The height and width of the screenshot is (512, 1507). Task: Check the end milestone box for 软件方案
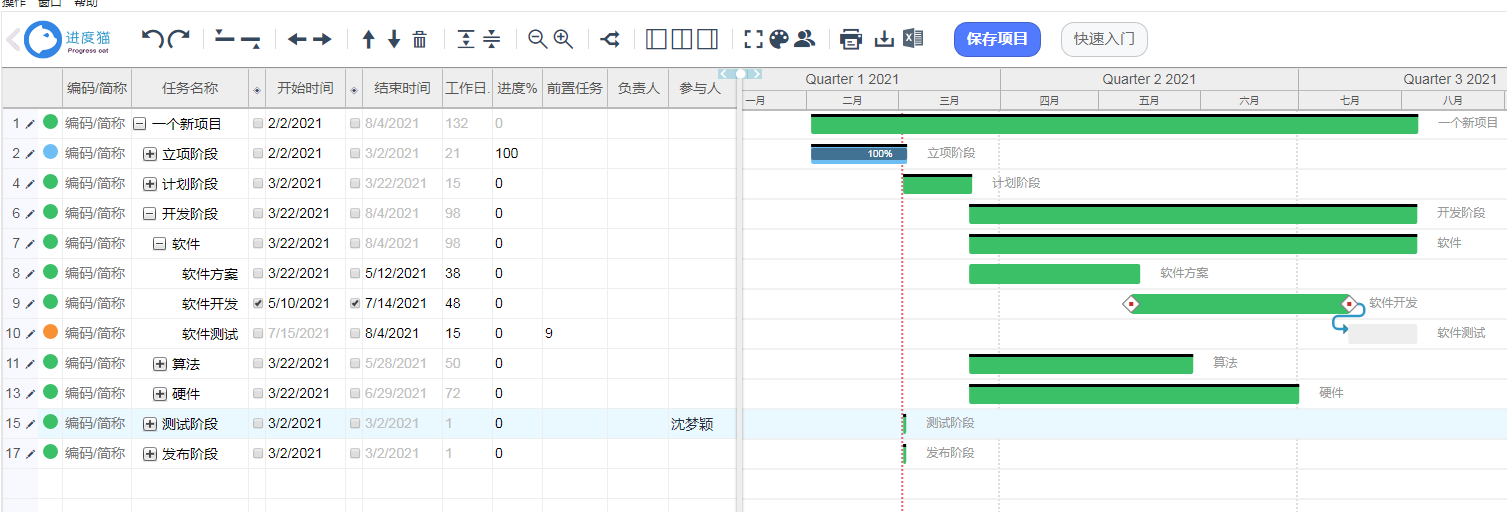[355, 273]
